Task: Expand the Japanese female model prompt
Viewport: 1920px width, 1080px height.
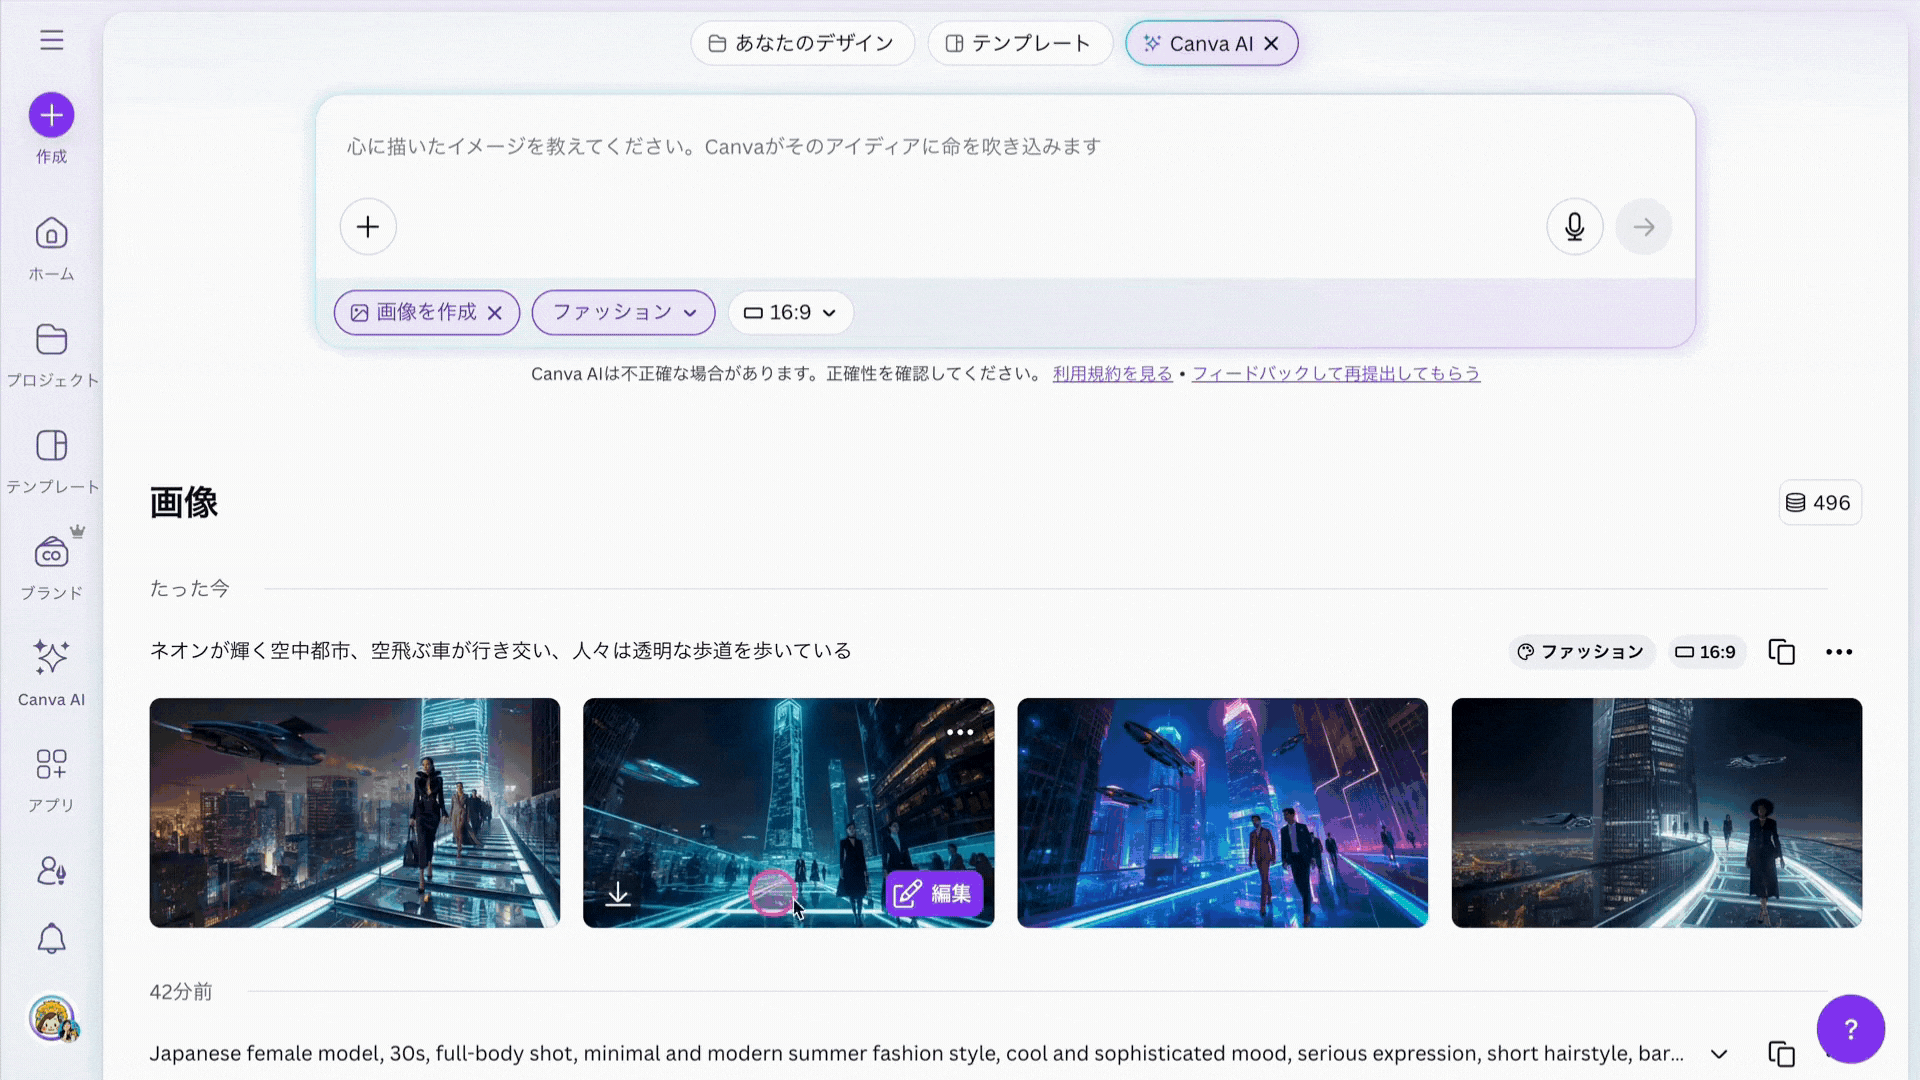Action: click(x=1719, y=1054)
